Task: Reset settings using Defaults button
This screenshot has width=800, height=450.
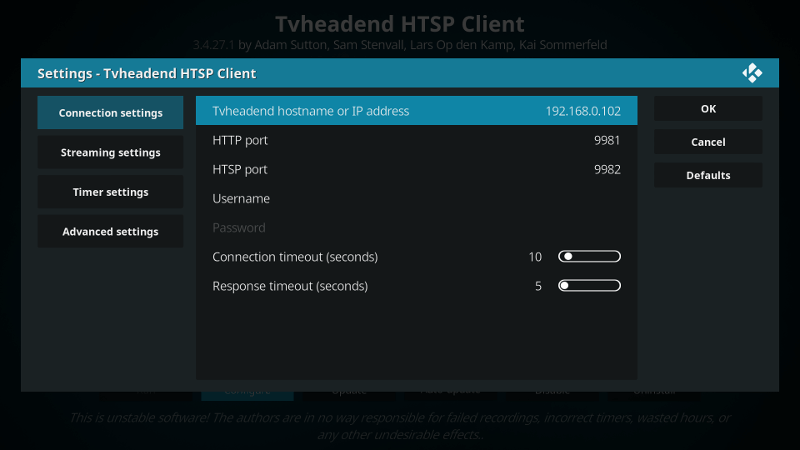Action: pos(708,175)
